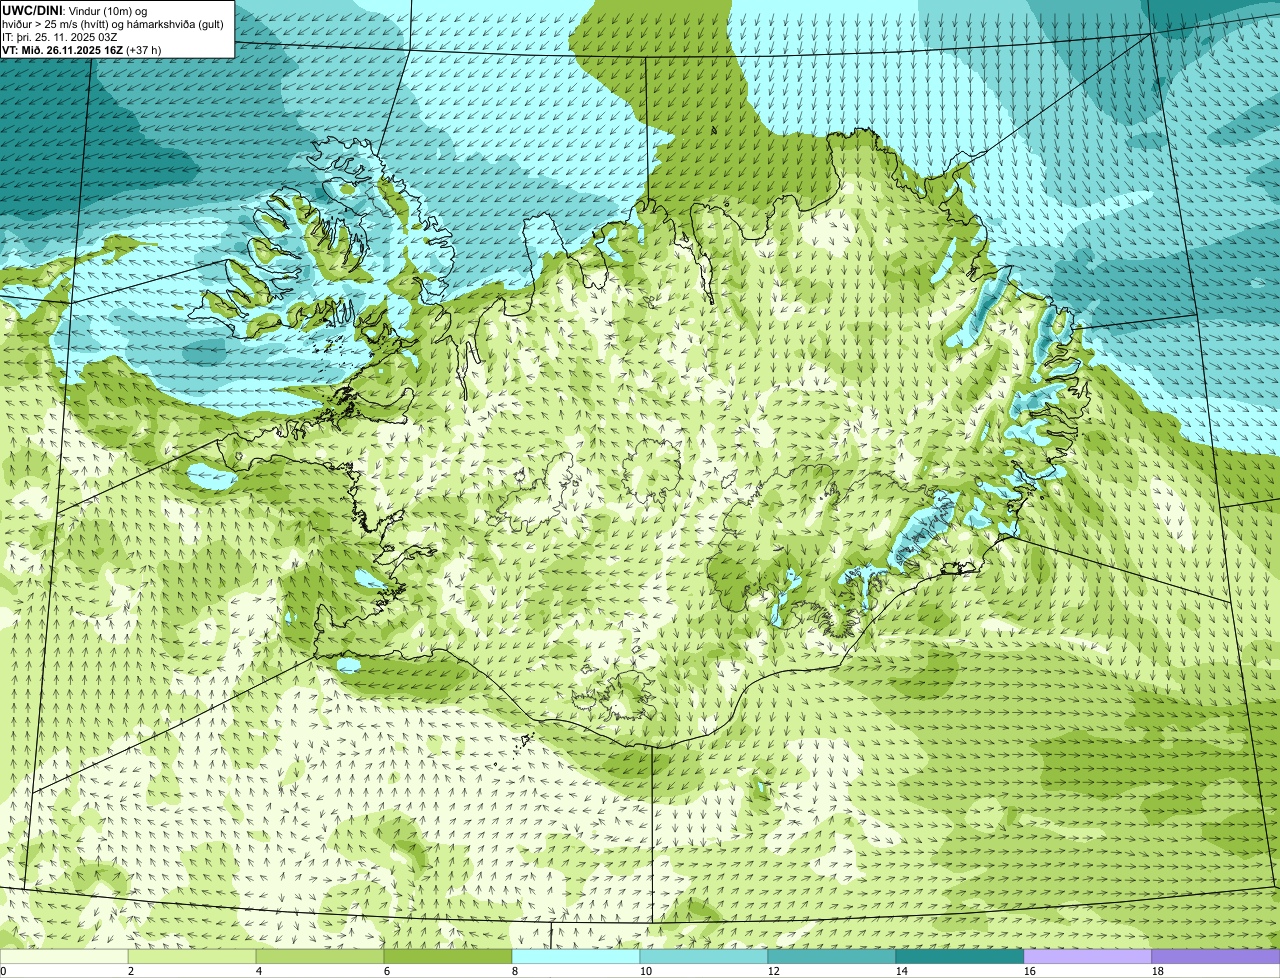Click the 8–10 m/s pale cyan legend swatch
The image size is (1280, 978).
point(576,957)
